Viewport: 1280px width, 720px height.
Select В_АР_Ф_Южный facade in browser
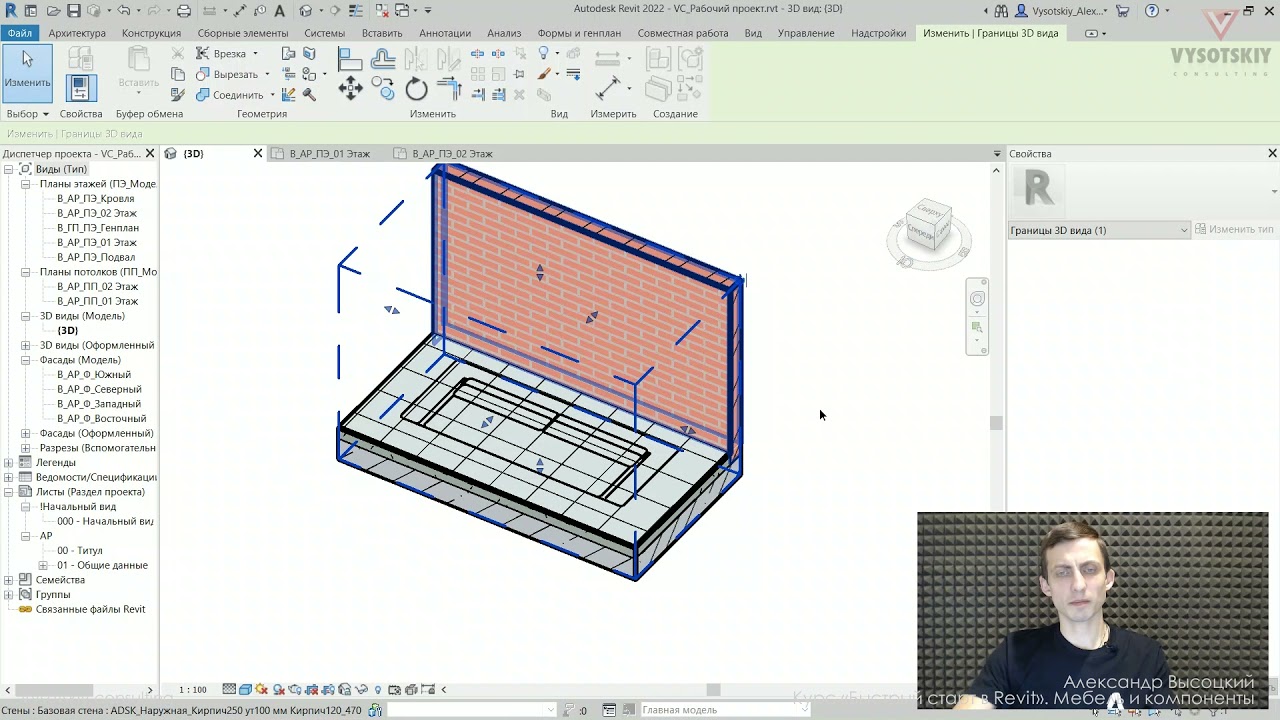pyautogui.click(x=94, y=375)
